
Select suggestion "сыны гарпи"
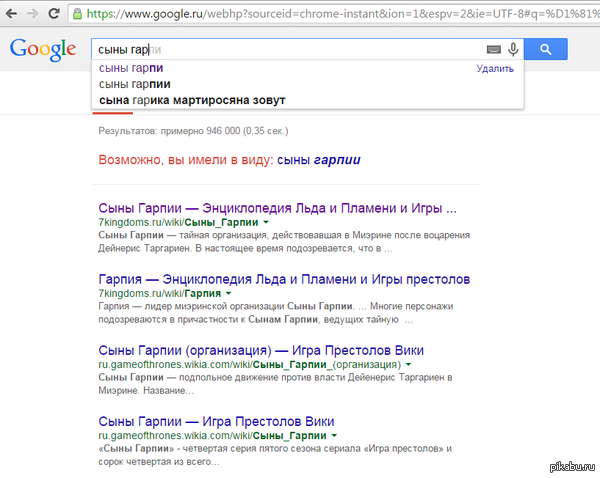click(131, 68)
